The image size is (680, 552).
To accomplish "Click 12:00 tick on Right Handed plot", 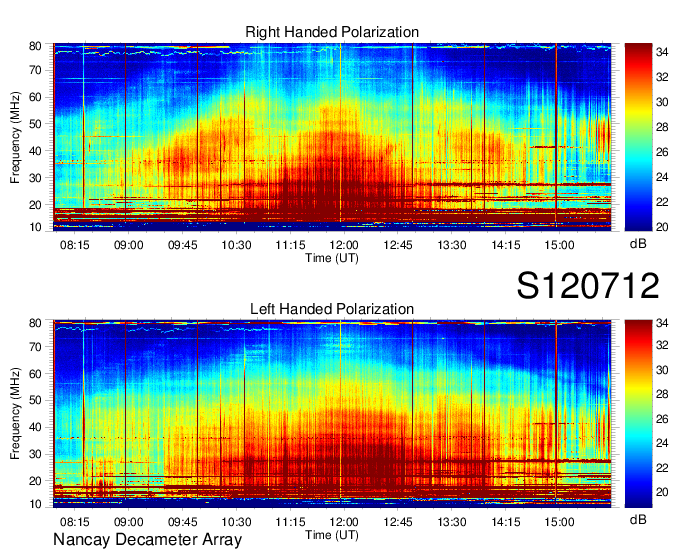I will pos(344,245).
